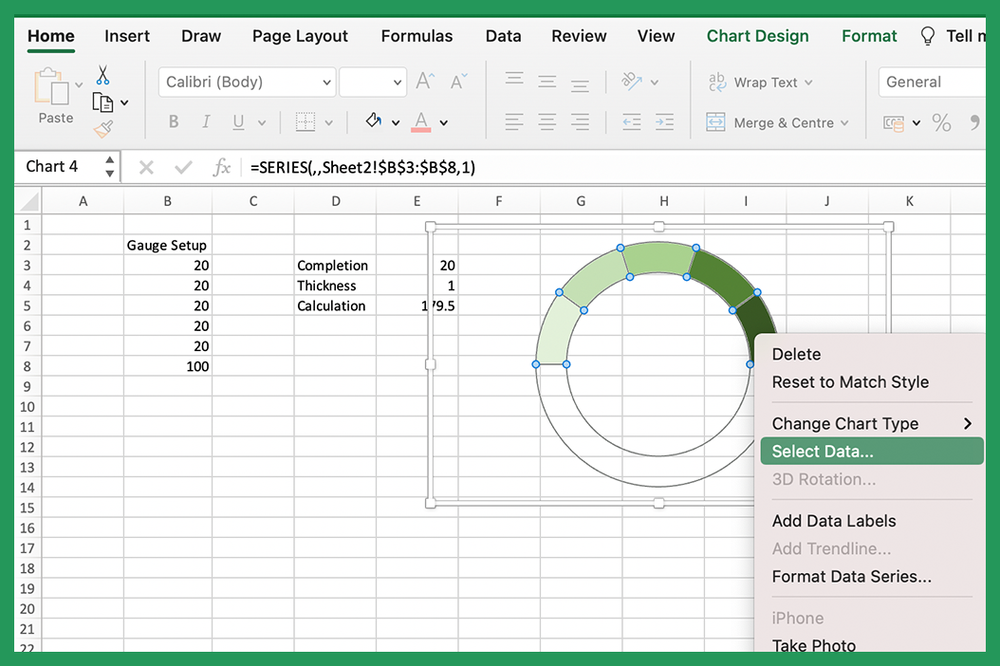This screenshot has height=666, width=1000.
Task: Open the Borders dropdown arrow
Action: (329, 122)
